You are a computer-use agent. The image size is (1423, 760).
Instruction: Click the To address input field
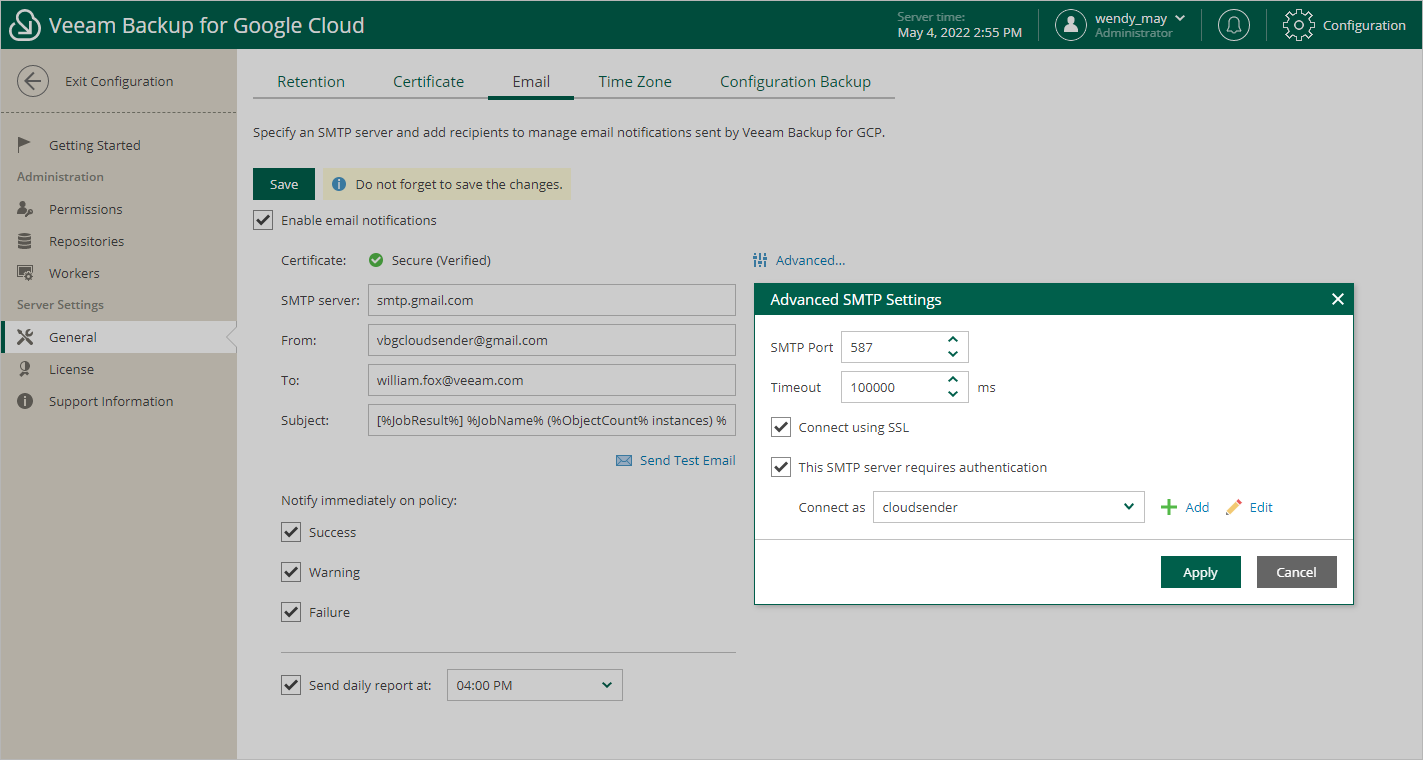tap(552, 380)
